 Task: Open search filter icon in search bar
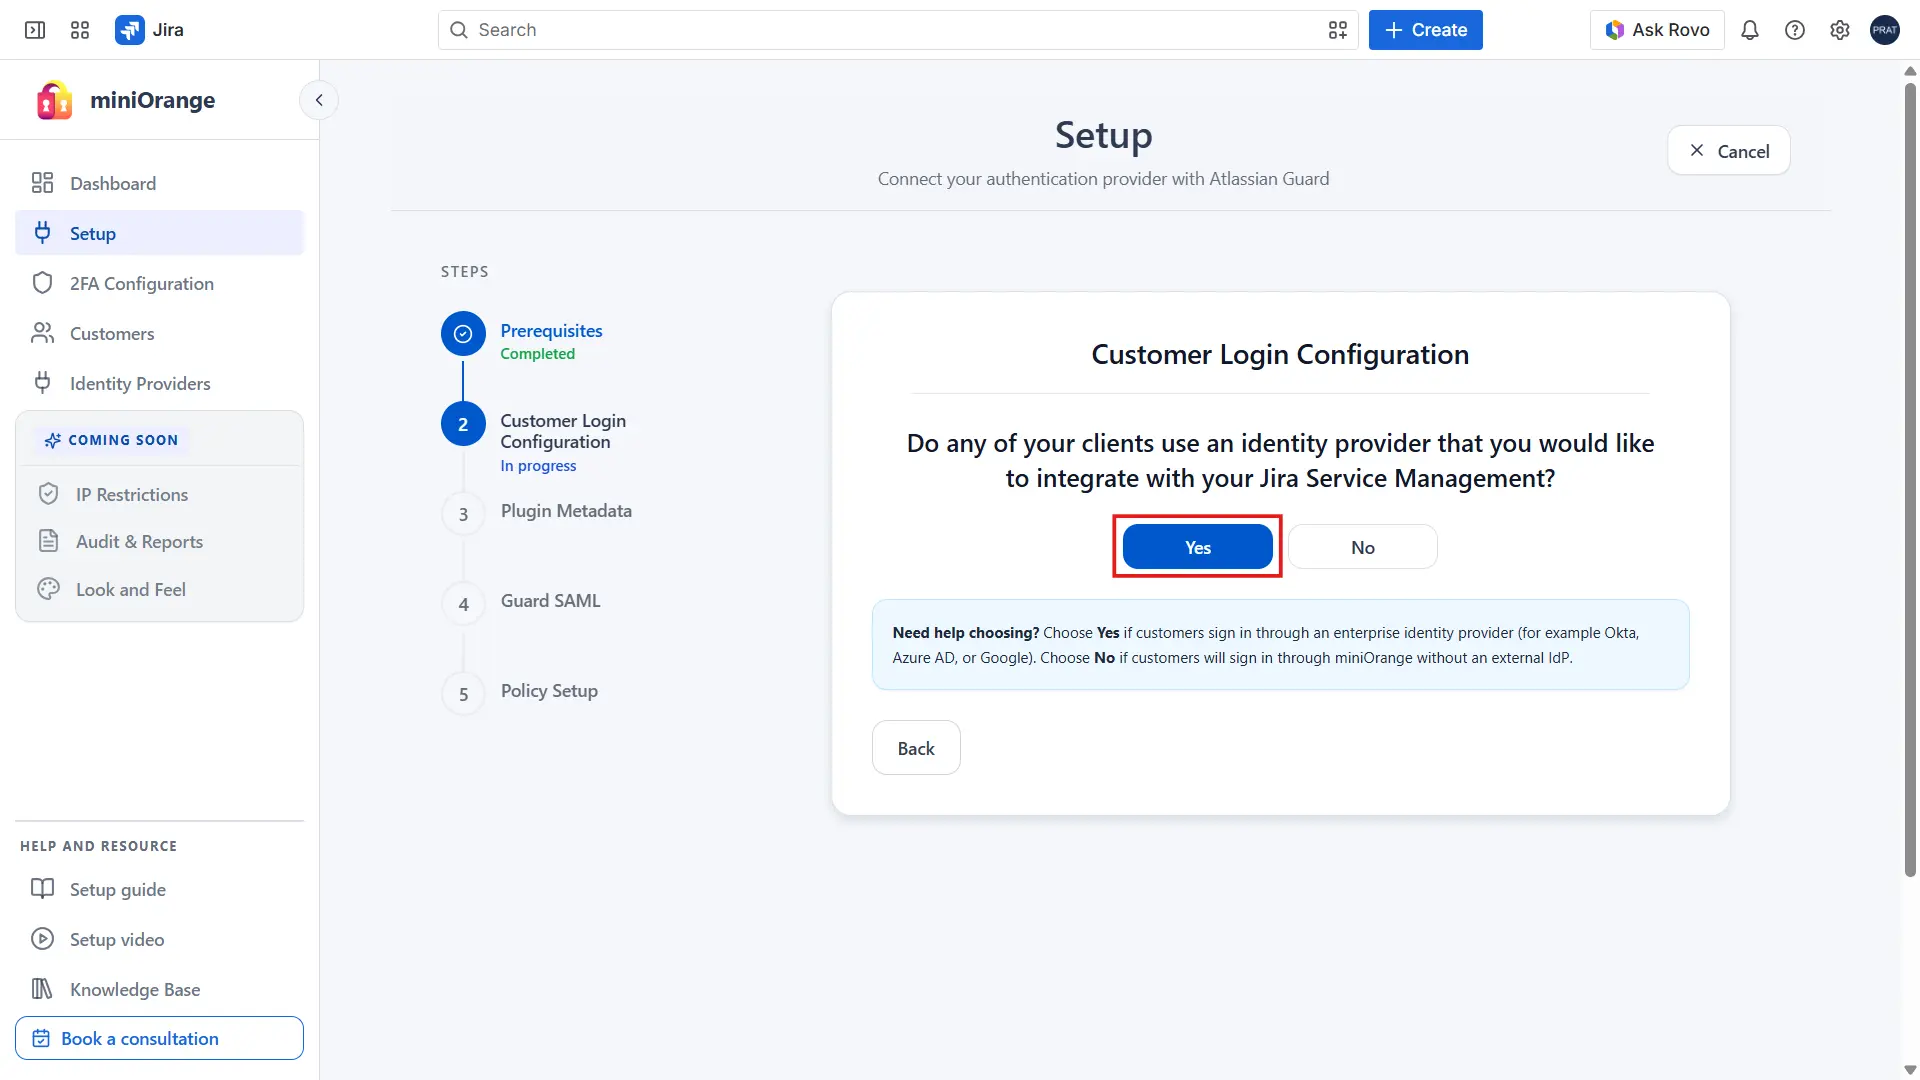[x=1338, y=30]
